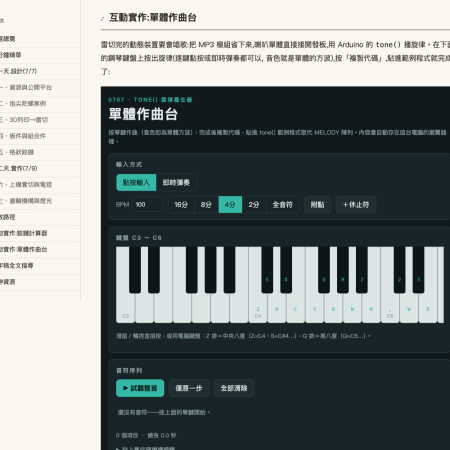Switch input mode to 點按輸入
The image size is (450, 450).
136,182
